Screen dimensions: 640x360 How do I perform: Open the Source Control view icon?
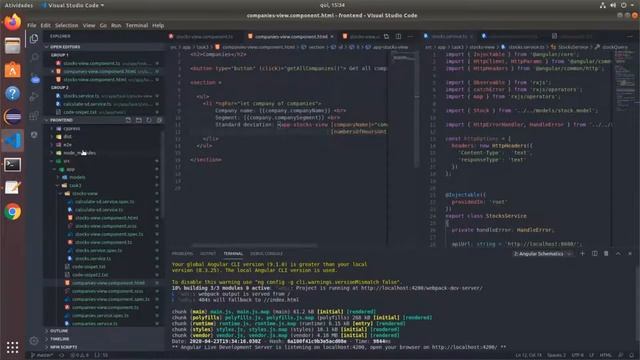[x=35, y=78]
